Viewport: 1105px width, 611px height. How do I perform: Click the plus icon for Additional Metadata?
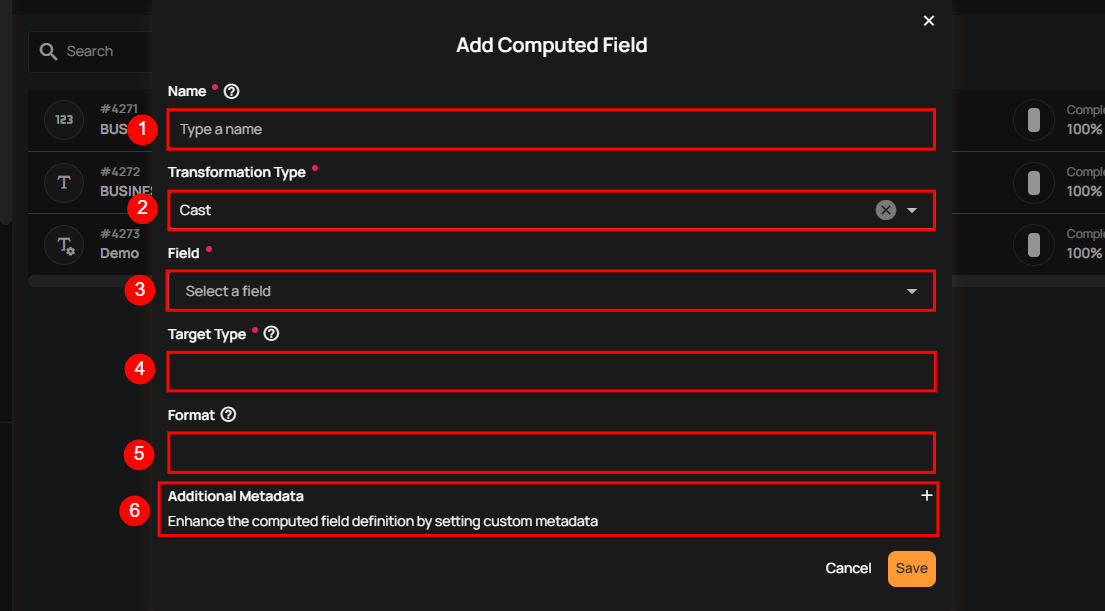pyautogui.click(x=926, y=495)
